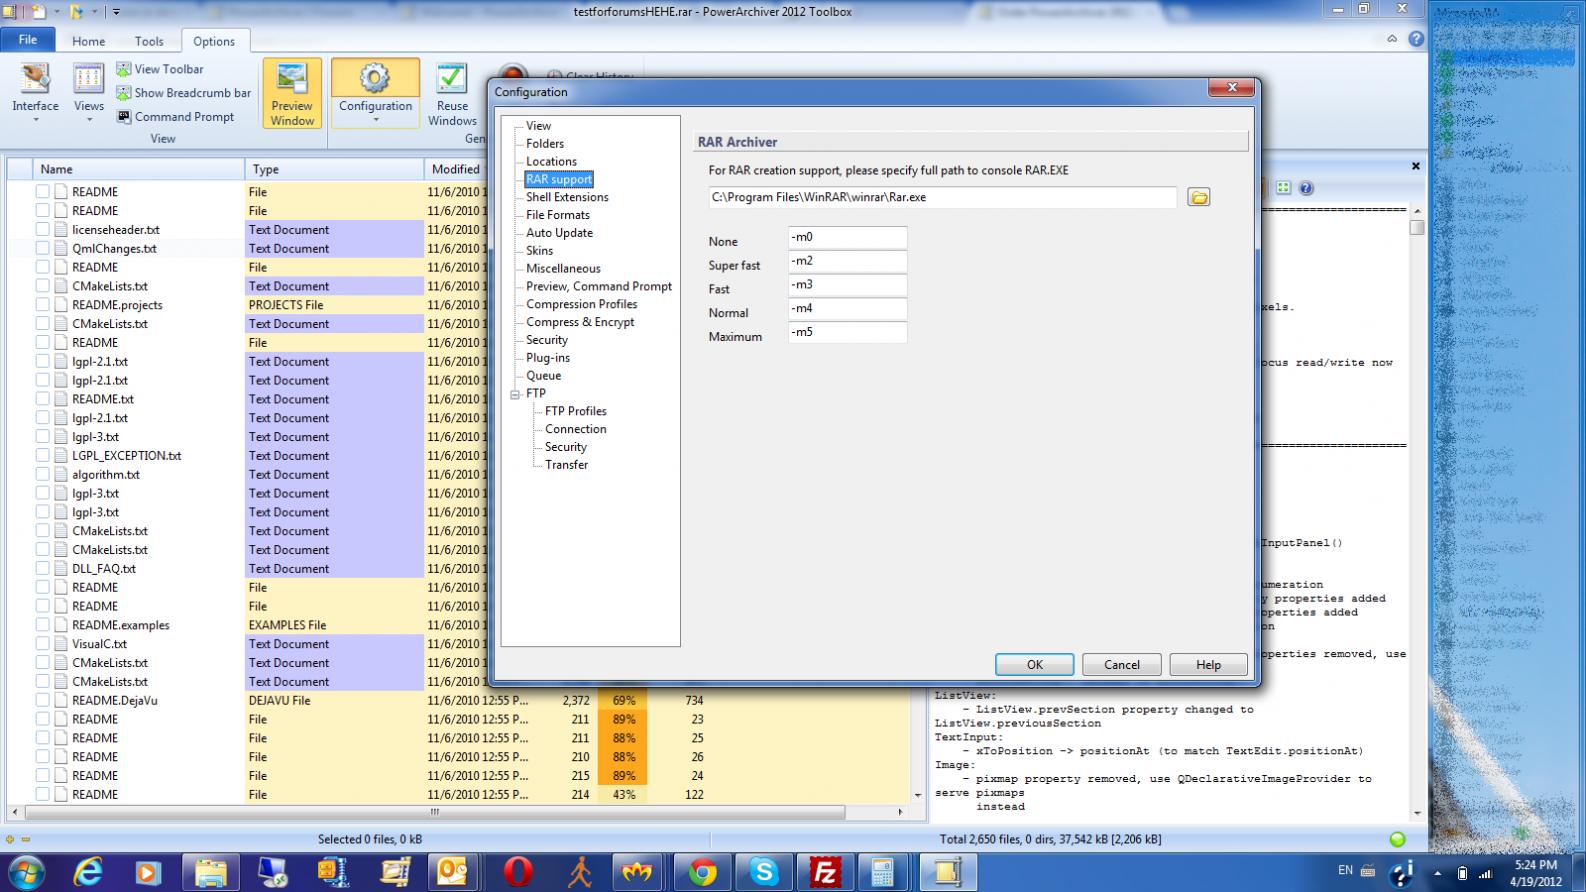Open the Quick Access Toolbar customize dropdown
The height and width of the screenshot is (892, 1586).
pos(116,12)
